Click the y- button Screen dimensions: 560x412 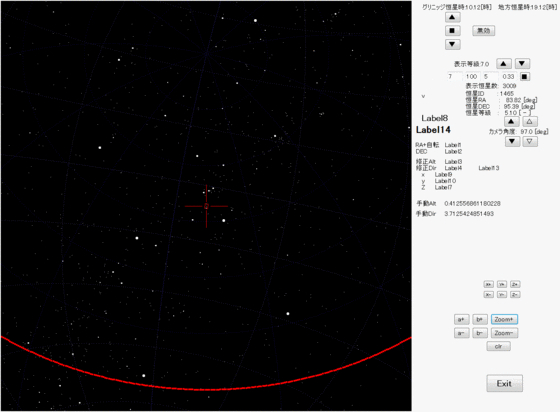[502, 295]
